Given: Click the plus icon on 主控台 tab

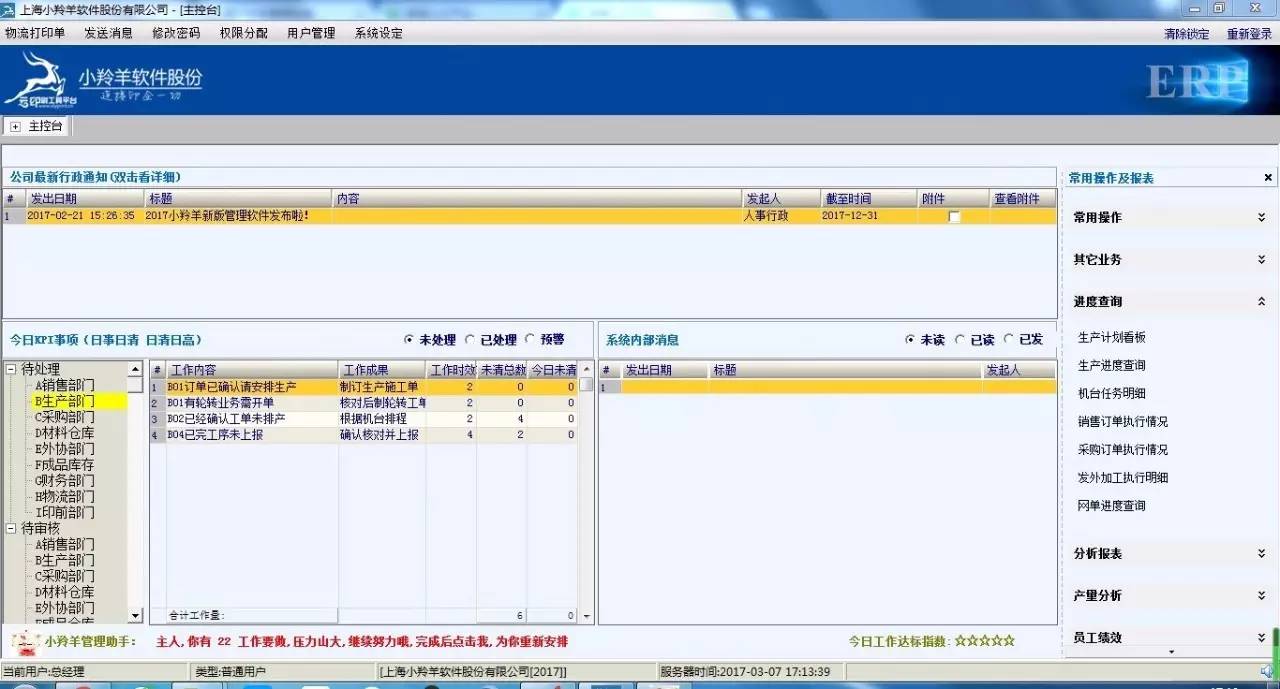Looking at the screenshot, I should [x=15, y=127].
